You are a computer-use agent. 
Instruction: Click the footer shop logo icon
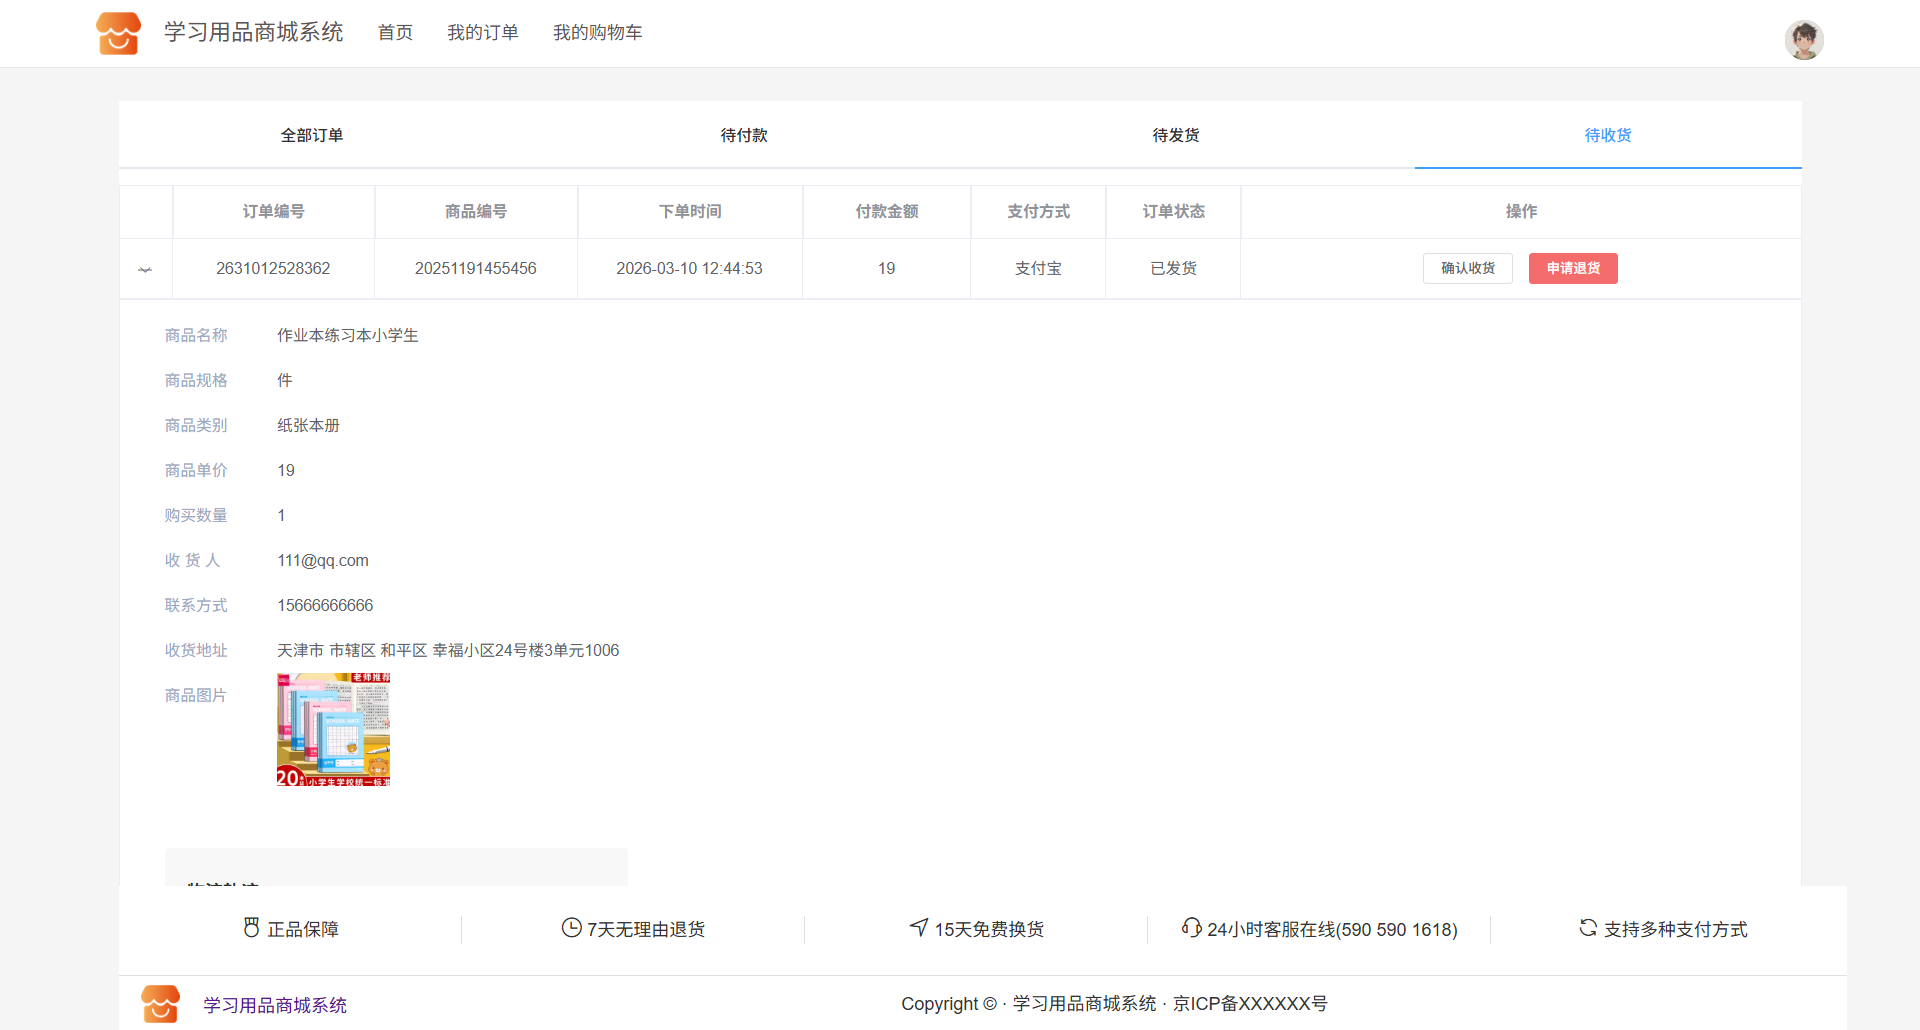pyautogui.click(x=160, y=1004)
